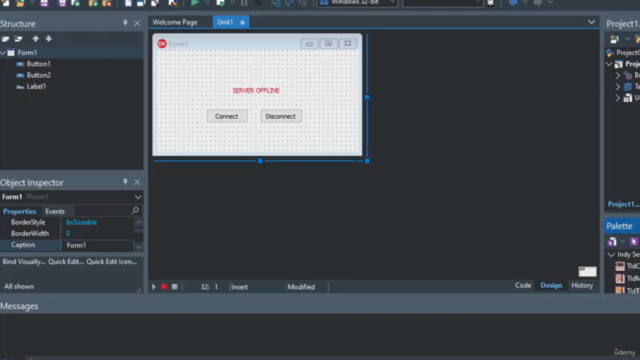Click the Pause toolbar icon
640x360 pixels.
point(244,3)
